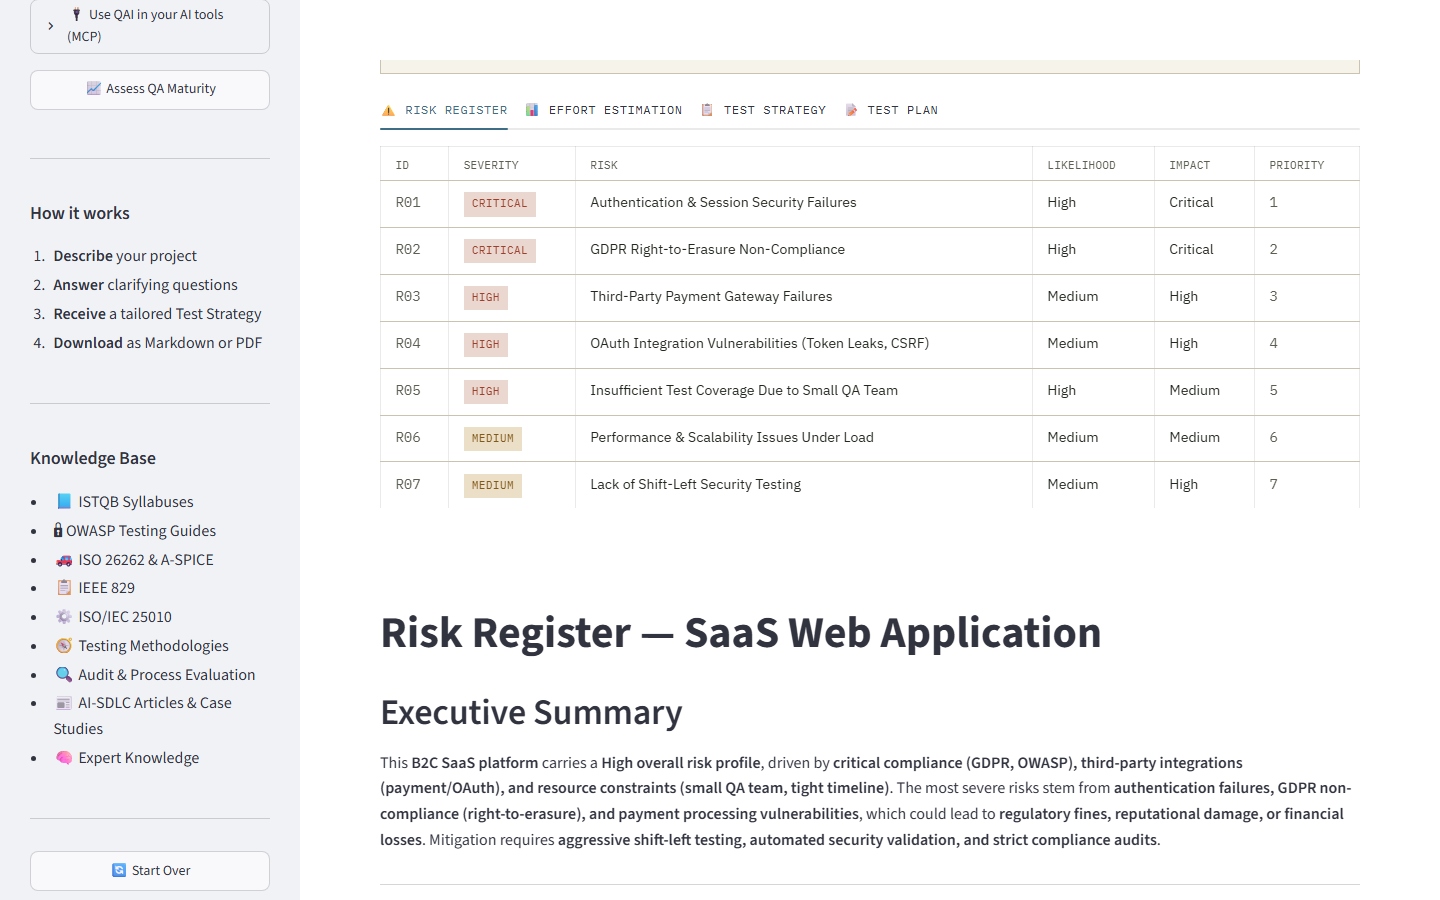This screenshot has width=1440, height=900.
Task: Select AI-SDLC Articles & Case Studies entry
Action: 143,716
